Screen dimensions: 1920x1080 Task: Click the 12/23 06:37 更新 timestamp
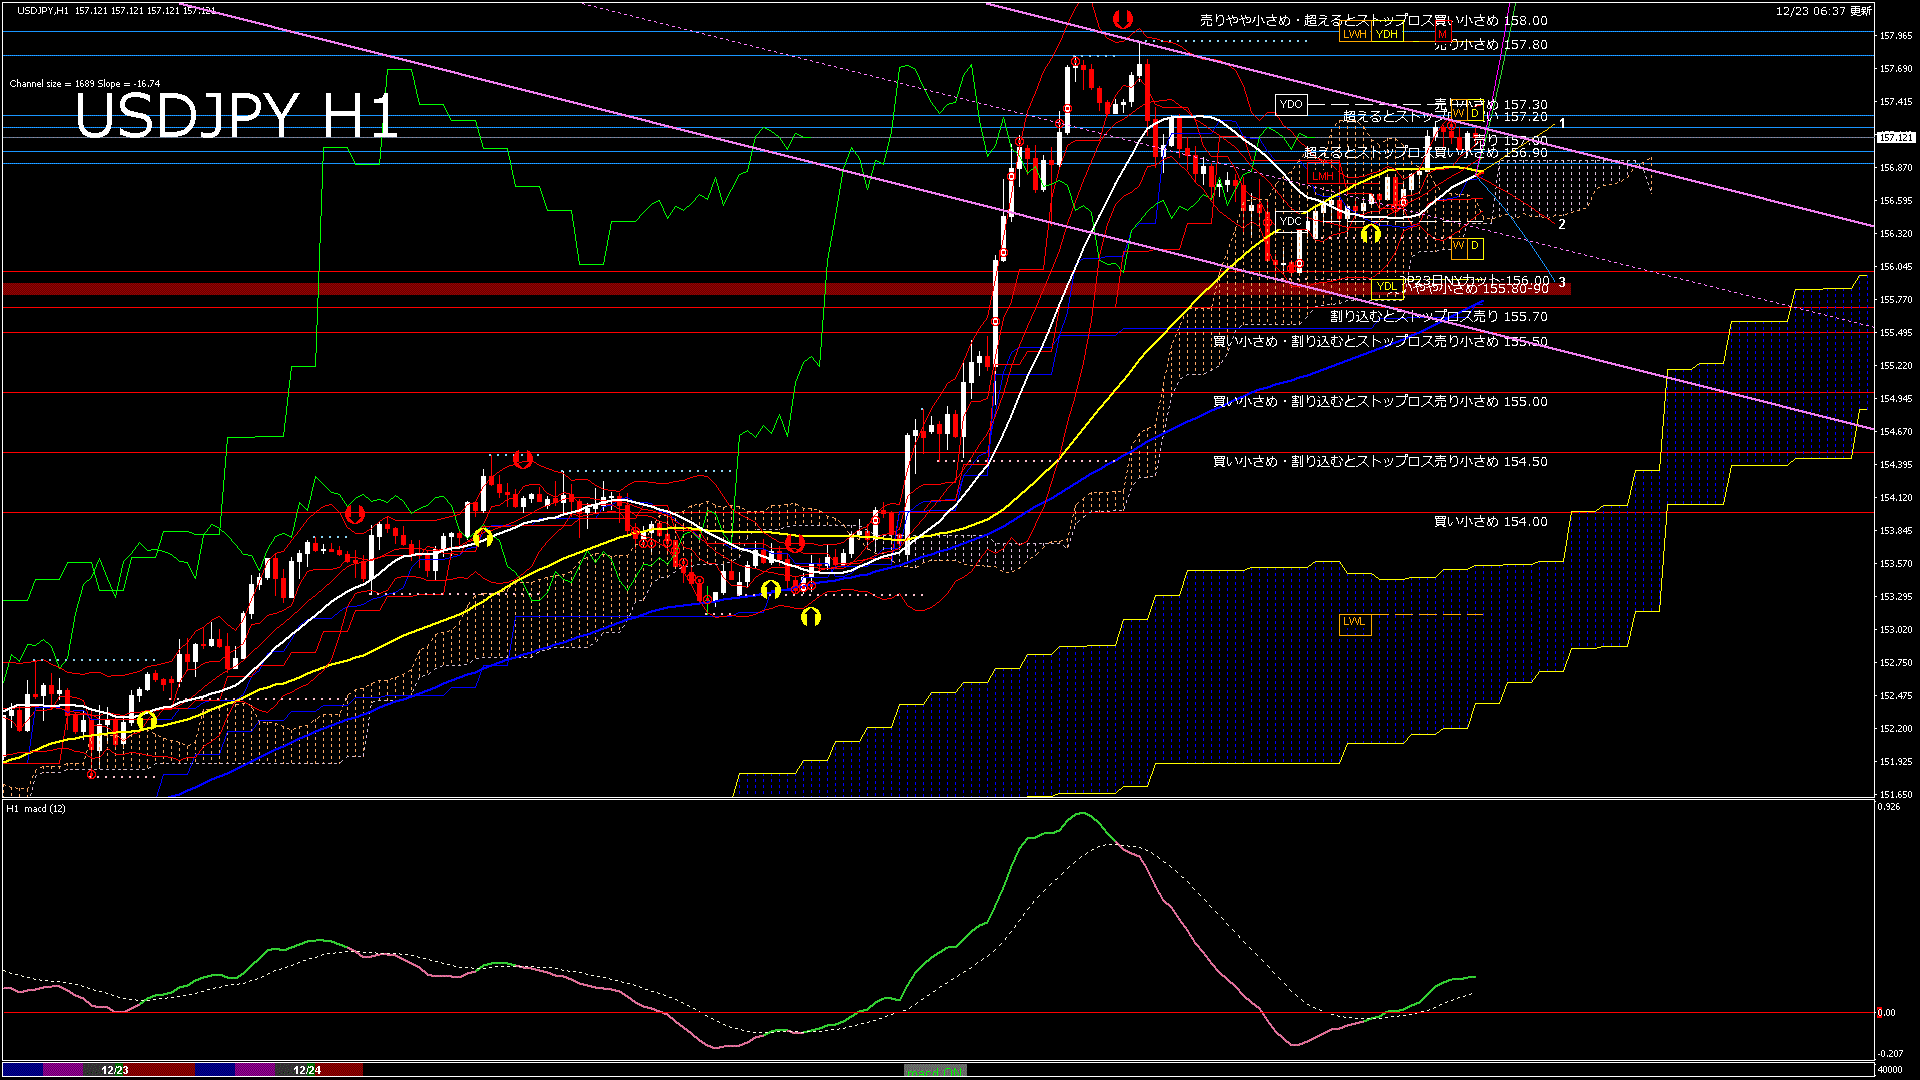click(1824, 11)
